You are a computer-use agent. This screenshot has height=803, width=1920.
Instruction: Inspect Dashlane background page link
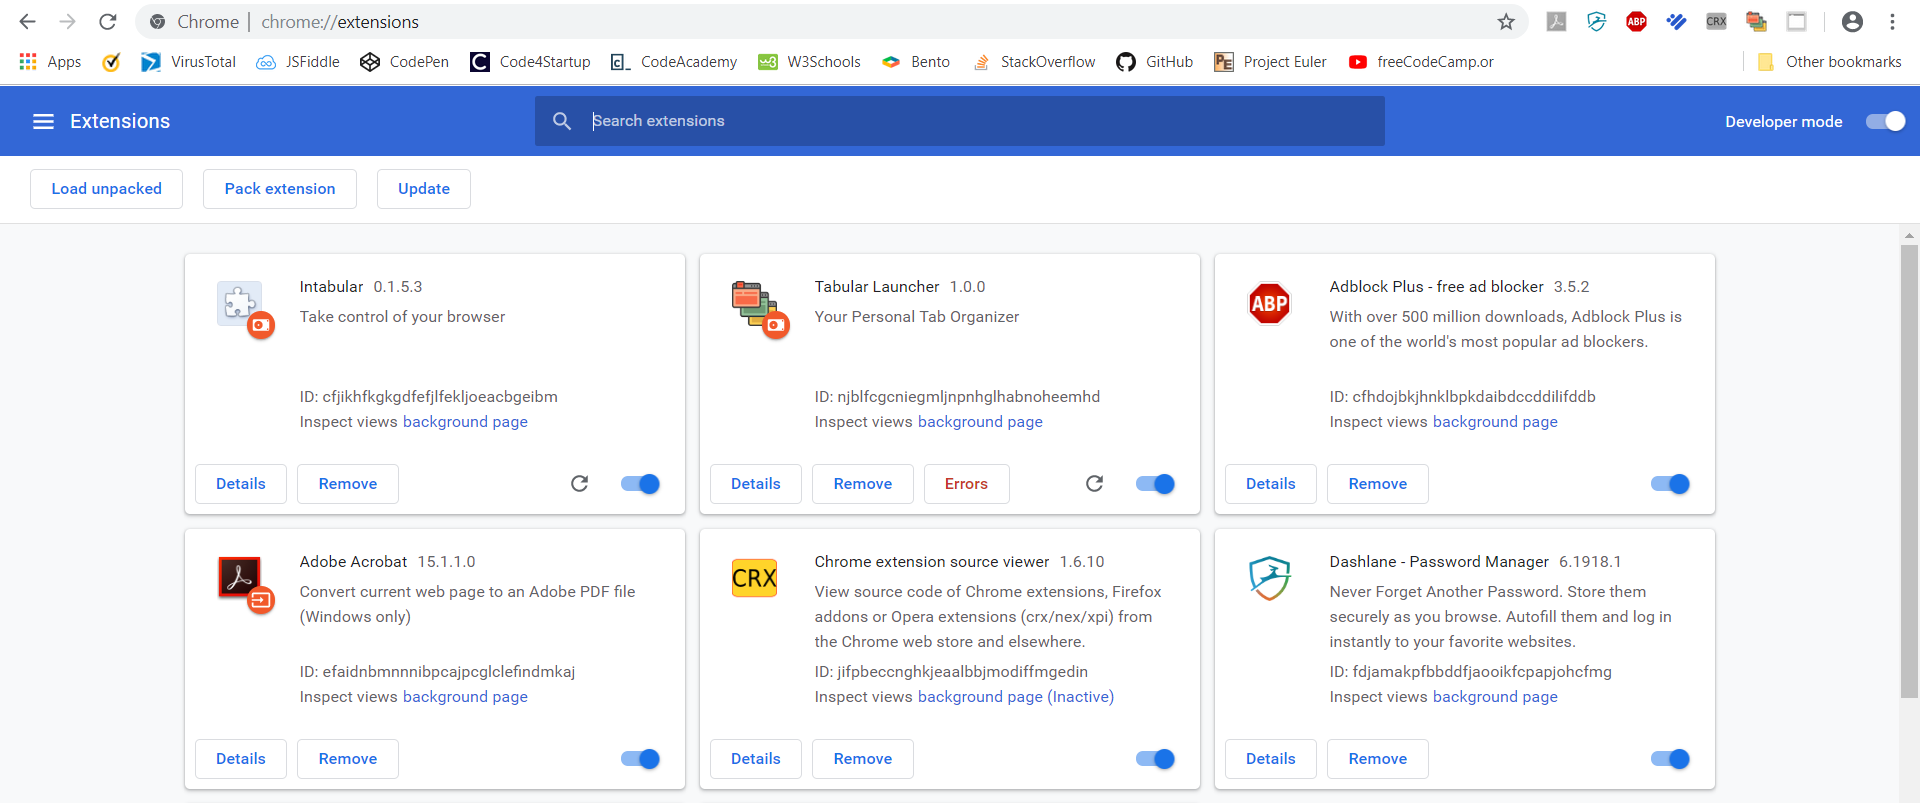pyautogui.click(x=1495, y=697)
